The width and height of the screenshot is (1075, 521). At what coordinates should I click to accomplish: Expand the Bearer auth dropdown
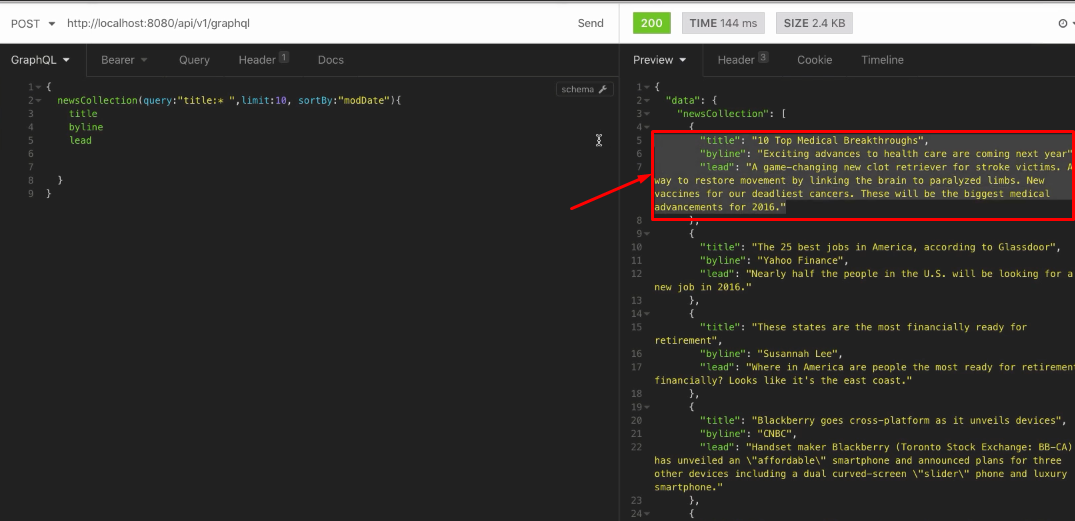point(124,60)
